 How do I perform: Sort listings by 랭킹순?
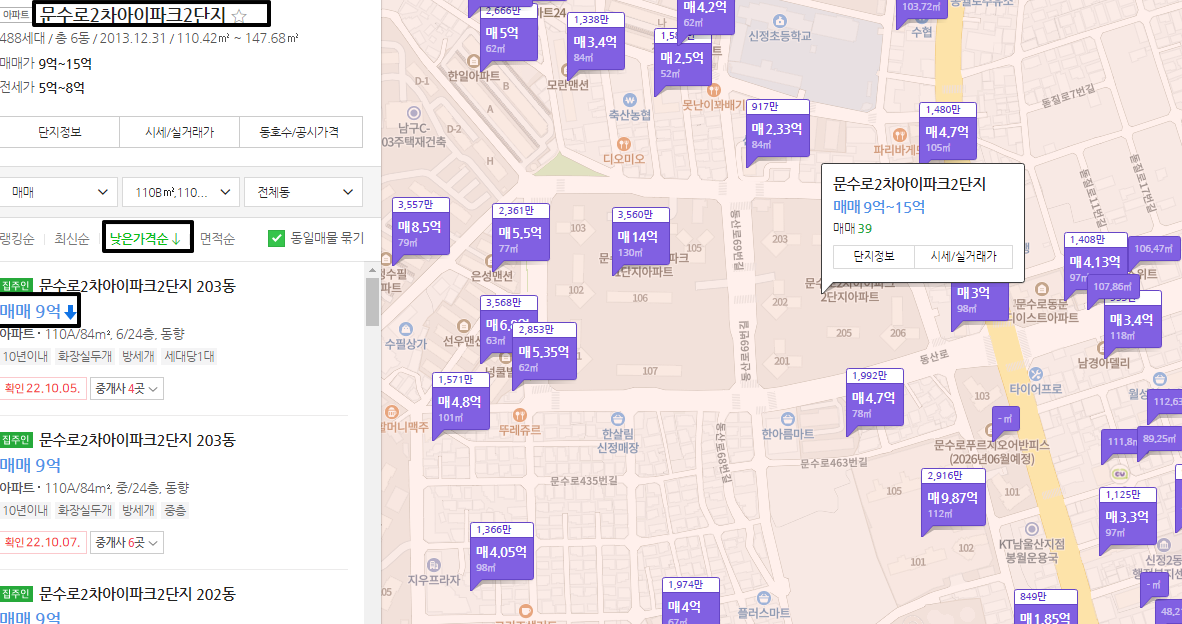pos(17,239)
